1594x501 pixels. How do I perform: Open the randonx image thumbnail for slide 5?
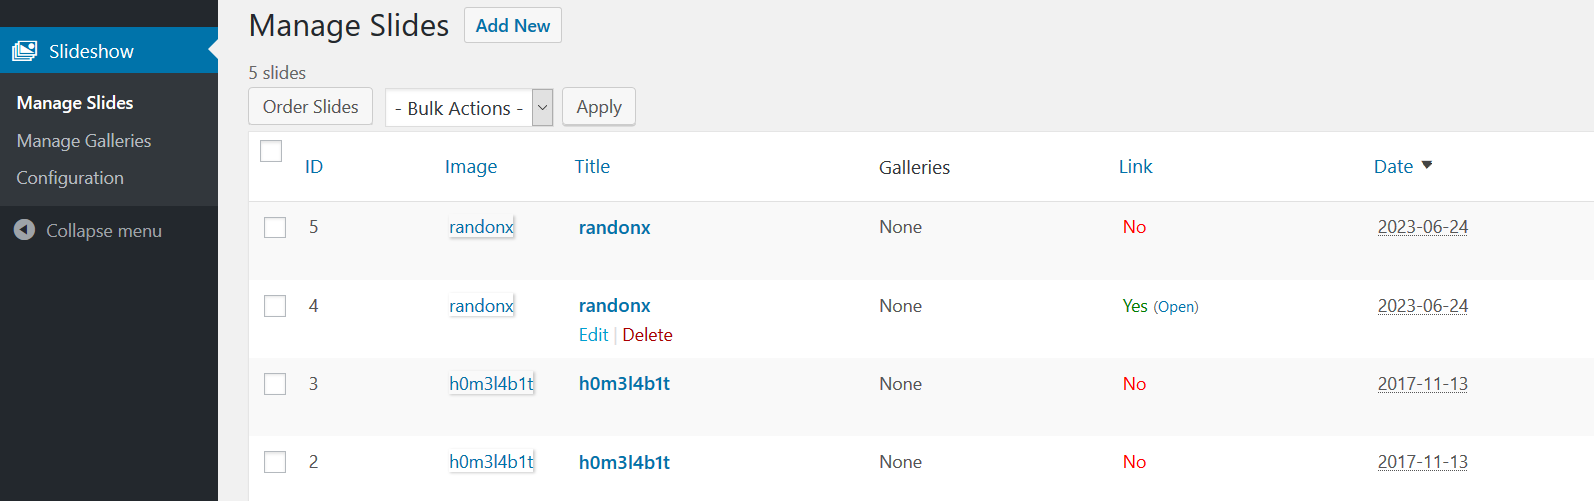481,227
